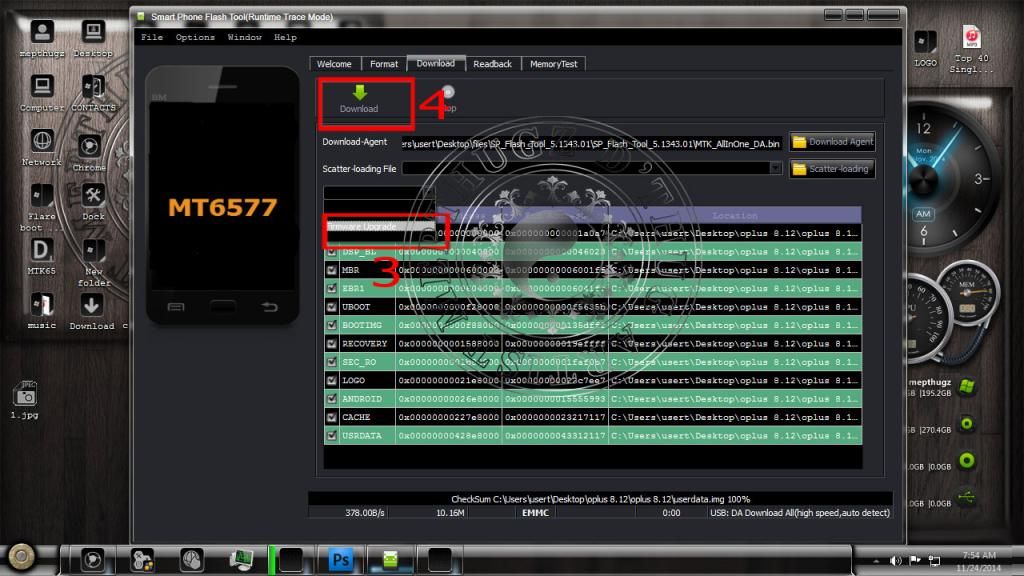Show hidden system tray icons

pyautogui.click(x=877, y=560)
